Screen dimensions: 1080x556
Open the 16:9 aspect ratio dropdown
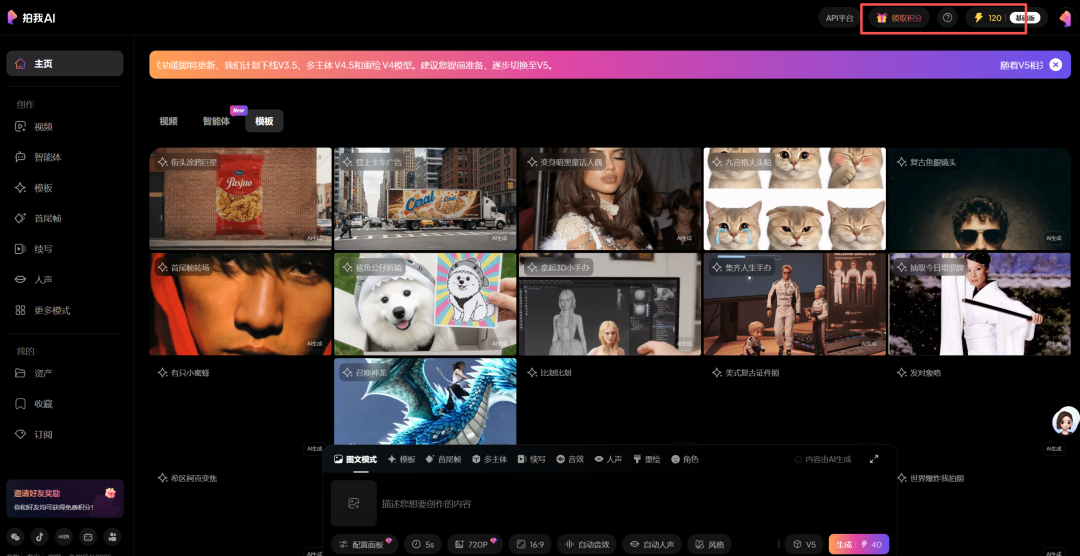(x=530, y=544)
